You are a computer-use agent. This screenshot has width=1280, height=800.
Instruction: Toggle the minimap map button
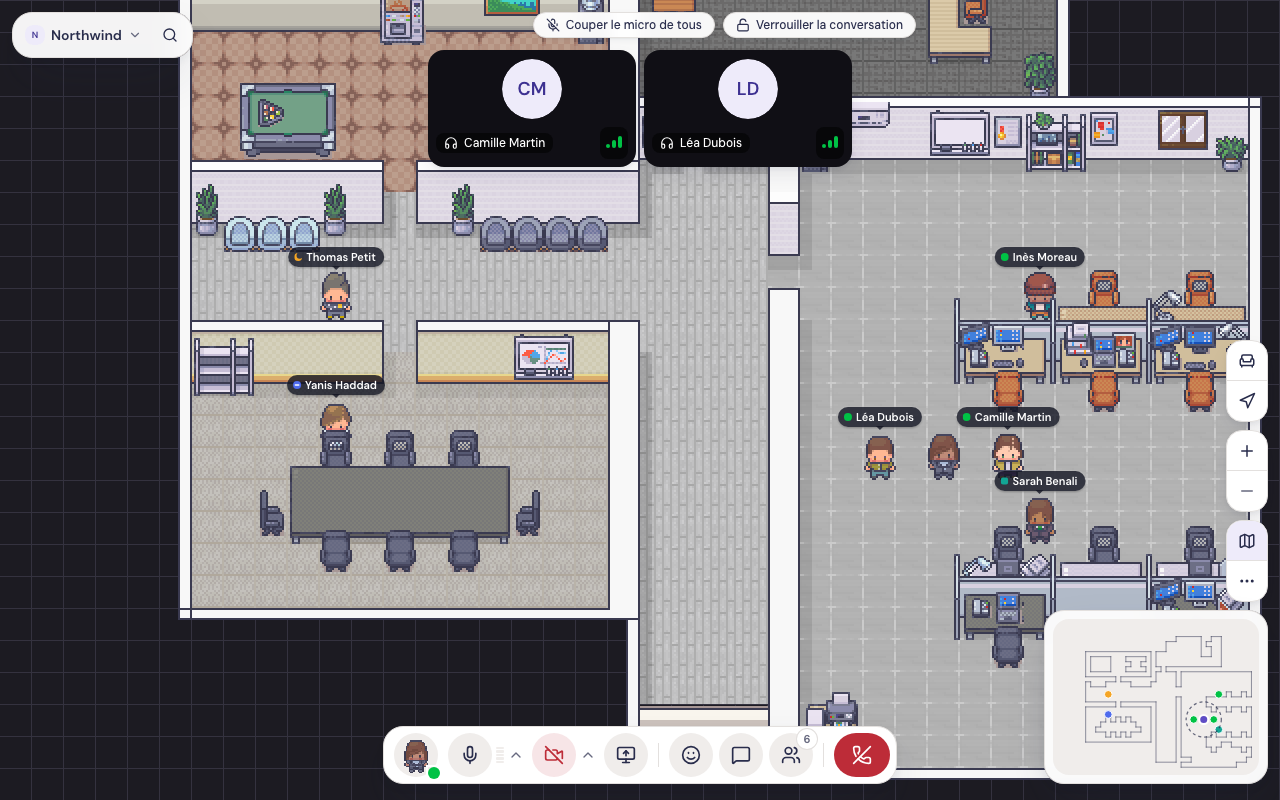pyautogui.click(x=1247, y=541)
